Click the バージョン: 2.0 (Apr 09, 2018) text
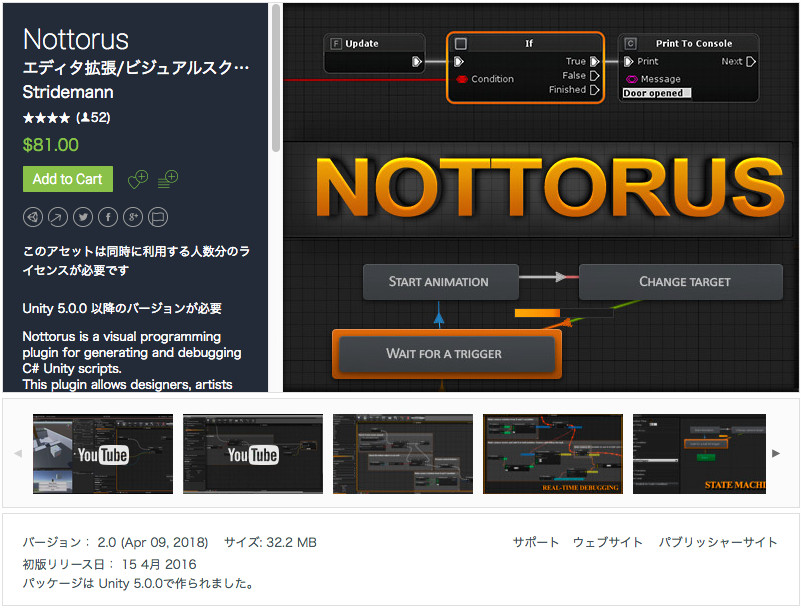 (x=115, y=542)
